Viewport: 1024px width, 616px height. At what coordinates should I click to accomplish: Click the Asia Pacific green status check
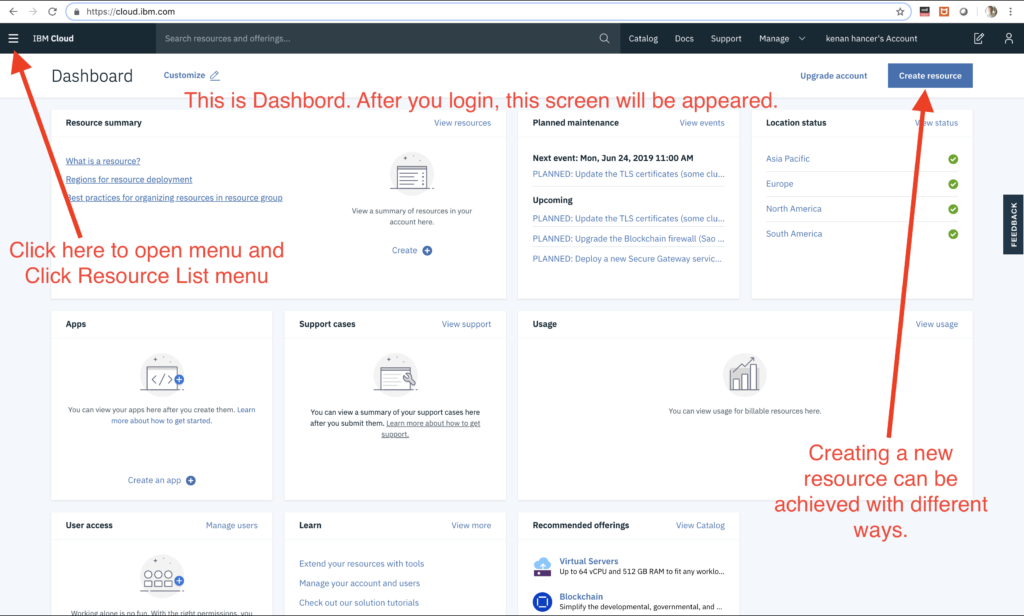point(953,159)
